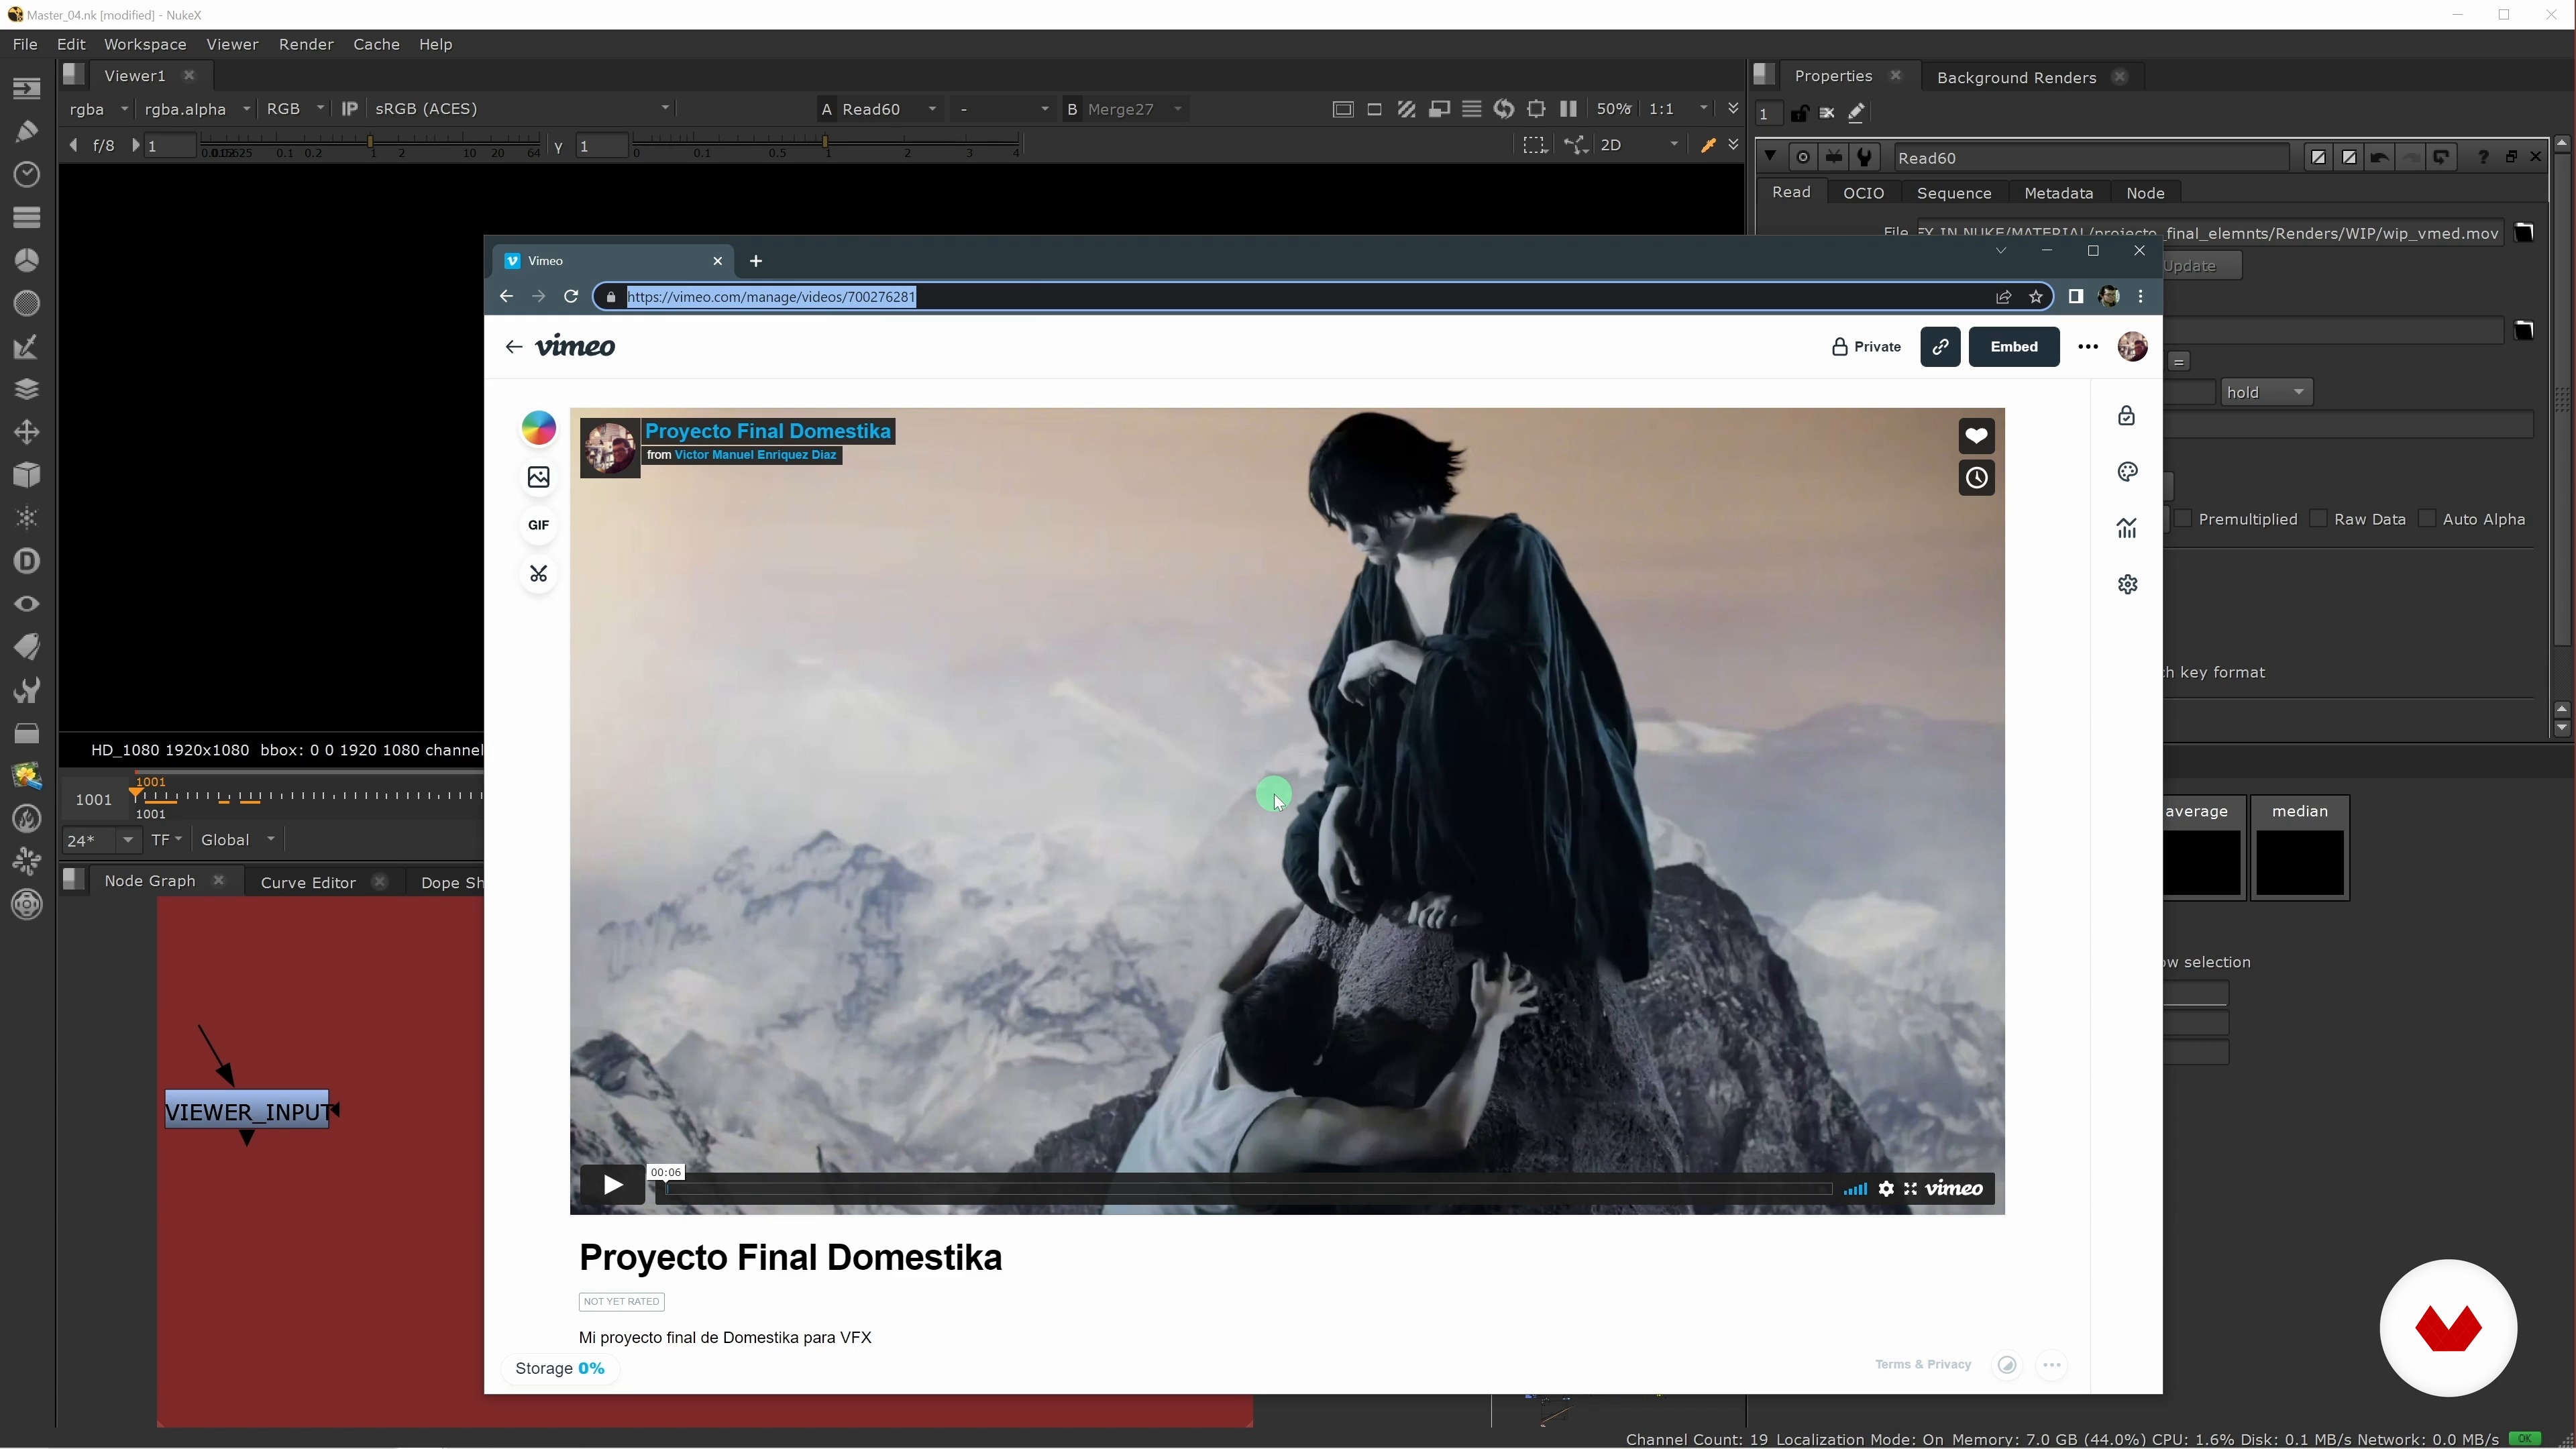Open the Particles nodes icon
Viewport: 2576px width, 1449px height.
(x=27, y=518)
